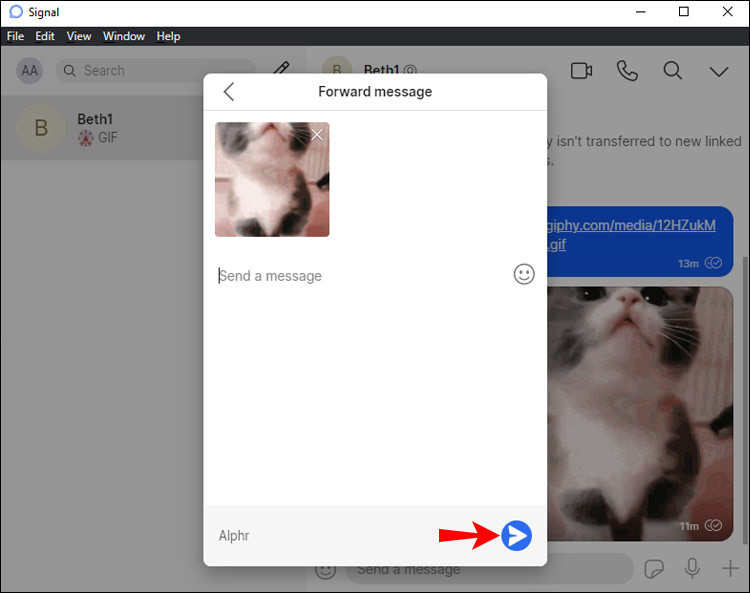
Task: Record a voice message with microphone icon
Action: pyautogui.click(x=692, y=569)
